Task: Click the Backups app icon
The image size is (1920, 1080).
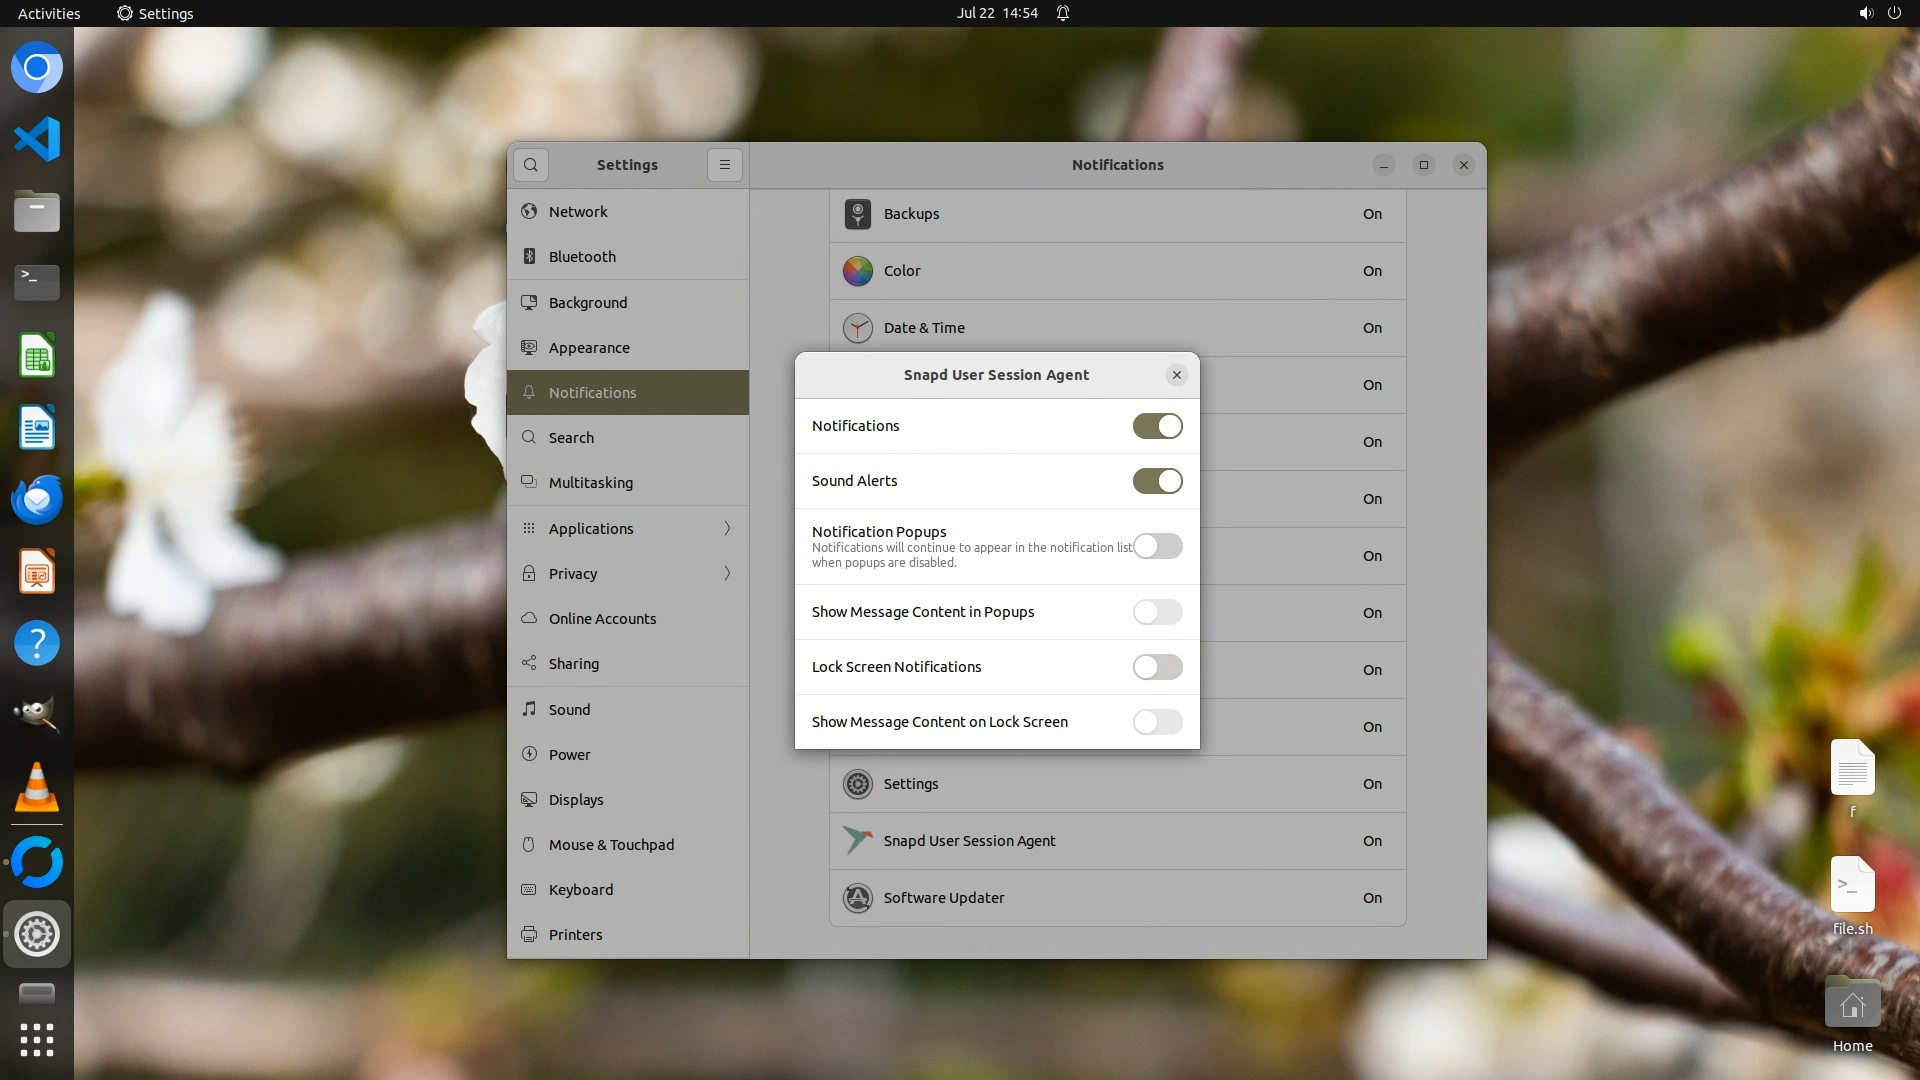Action: click(x=857, y=214)
